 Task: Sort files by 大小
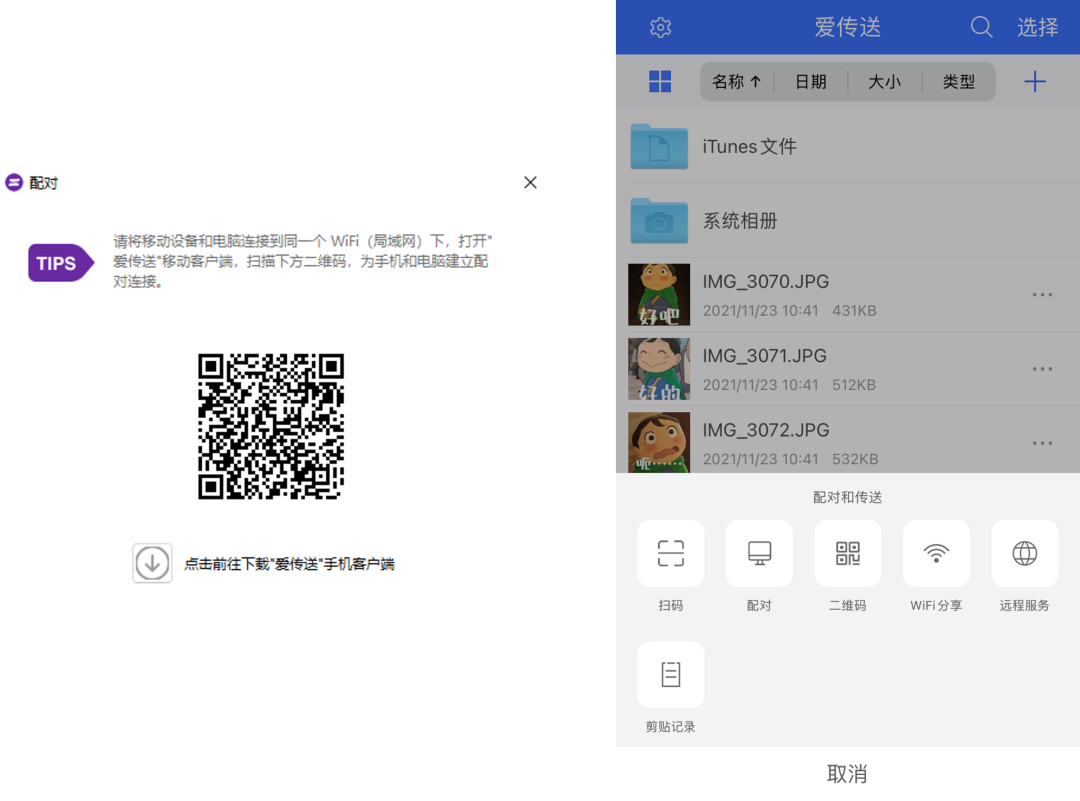click(884, 81)
